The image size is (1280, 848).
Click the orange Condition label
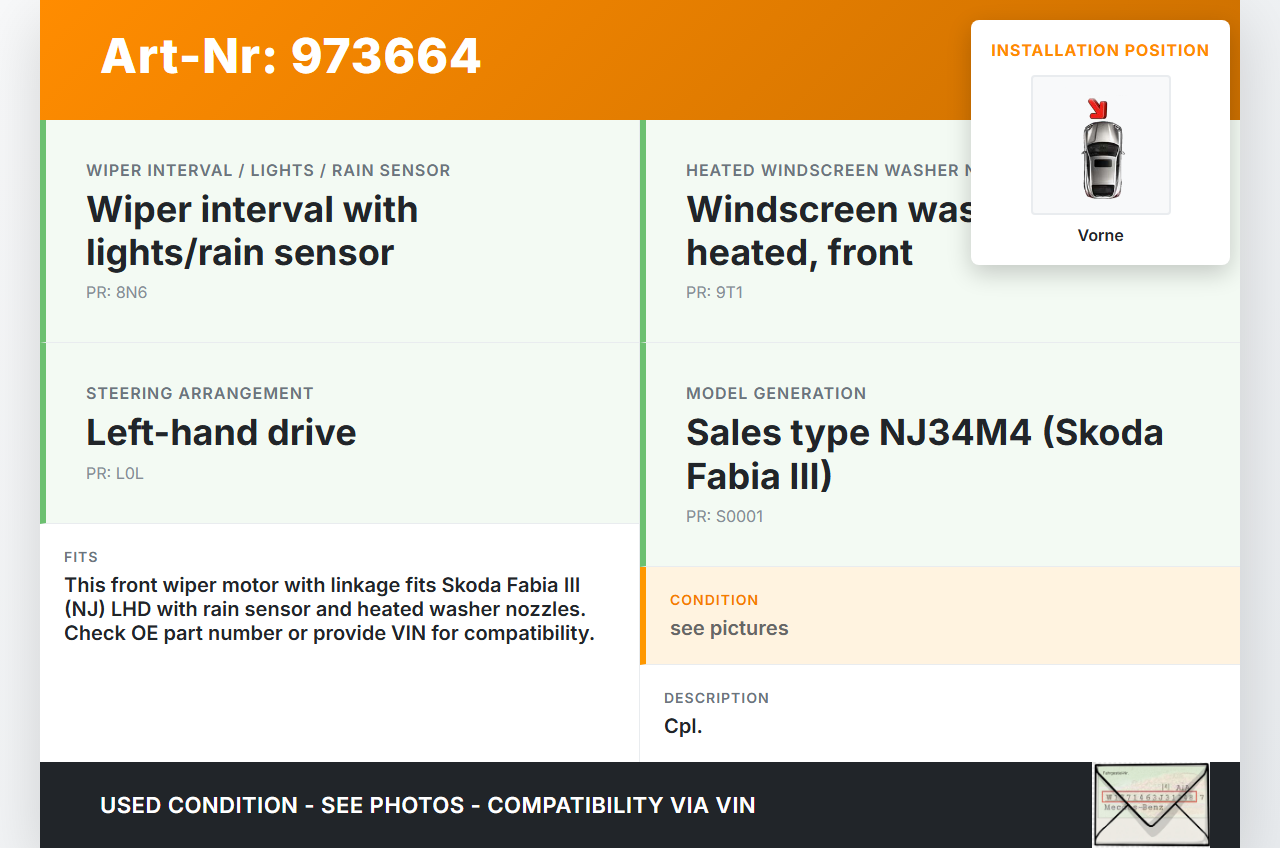point(714,600)
